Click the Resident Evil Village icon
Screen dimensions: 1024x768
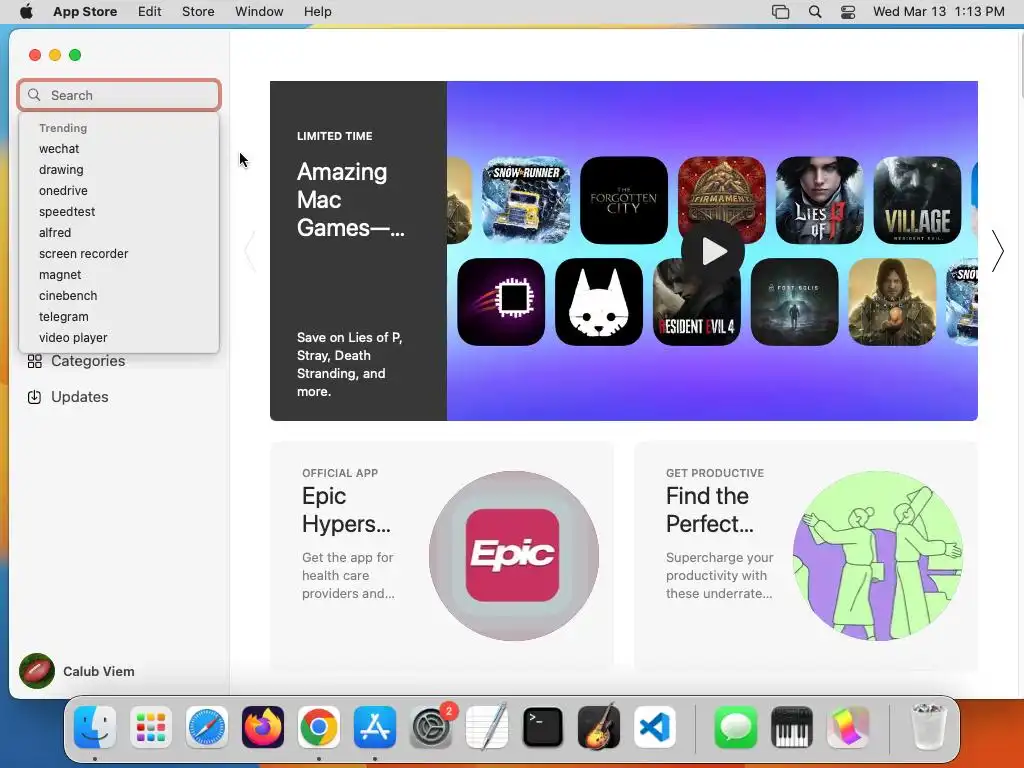pos(917,200)
